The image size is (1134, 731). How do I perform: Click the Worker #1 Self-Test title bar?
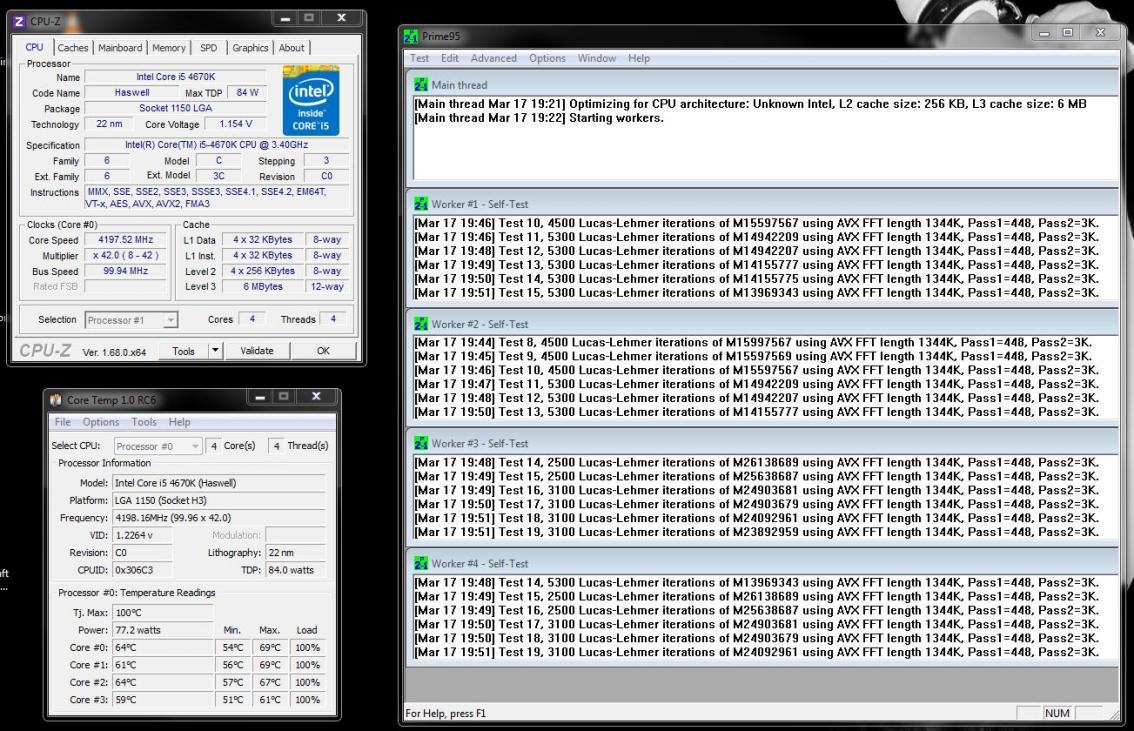click(x=762, y=204)
